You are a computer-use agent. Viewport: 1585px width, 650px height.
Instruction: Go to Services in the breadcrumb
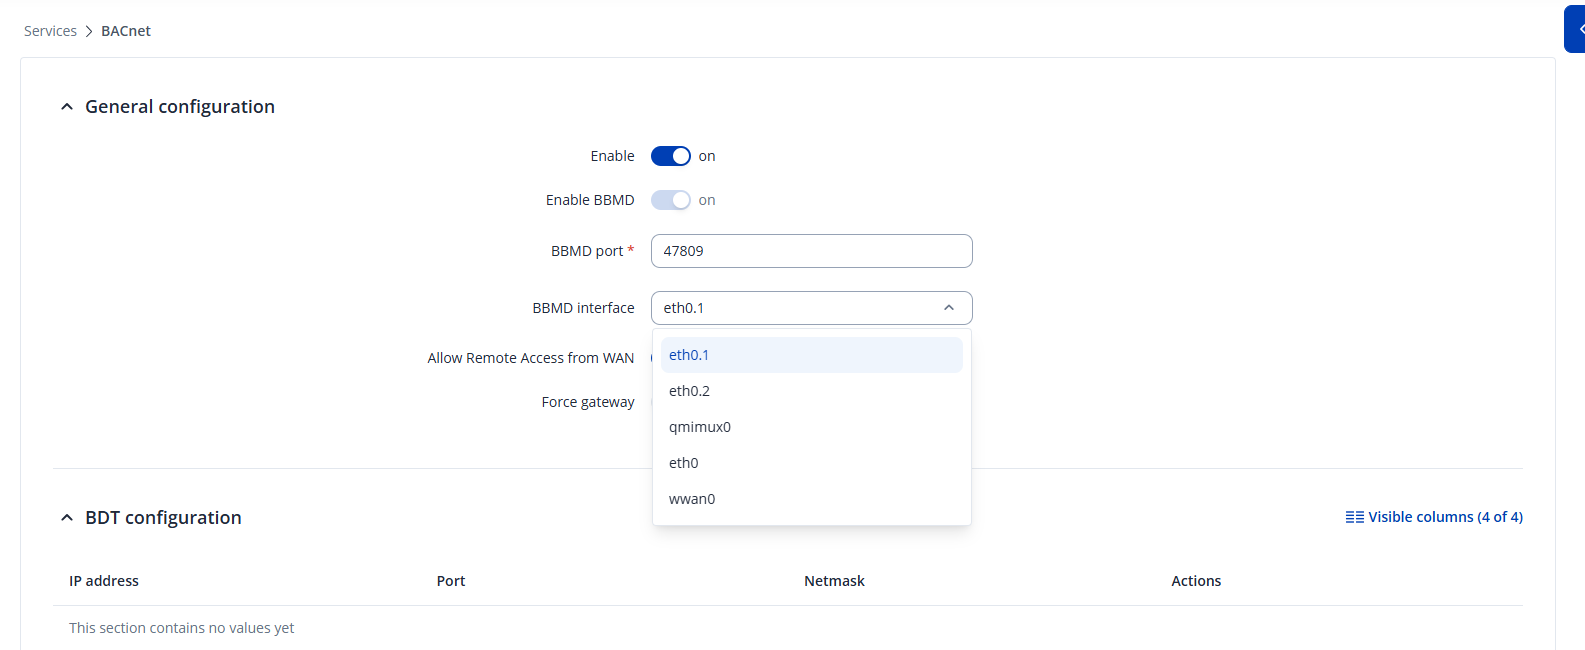point(50,31)
